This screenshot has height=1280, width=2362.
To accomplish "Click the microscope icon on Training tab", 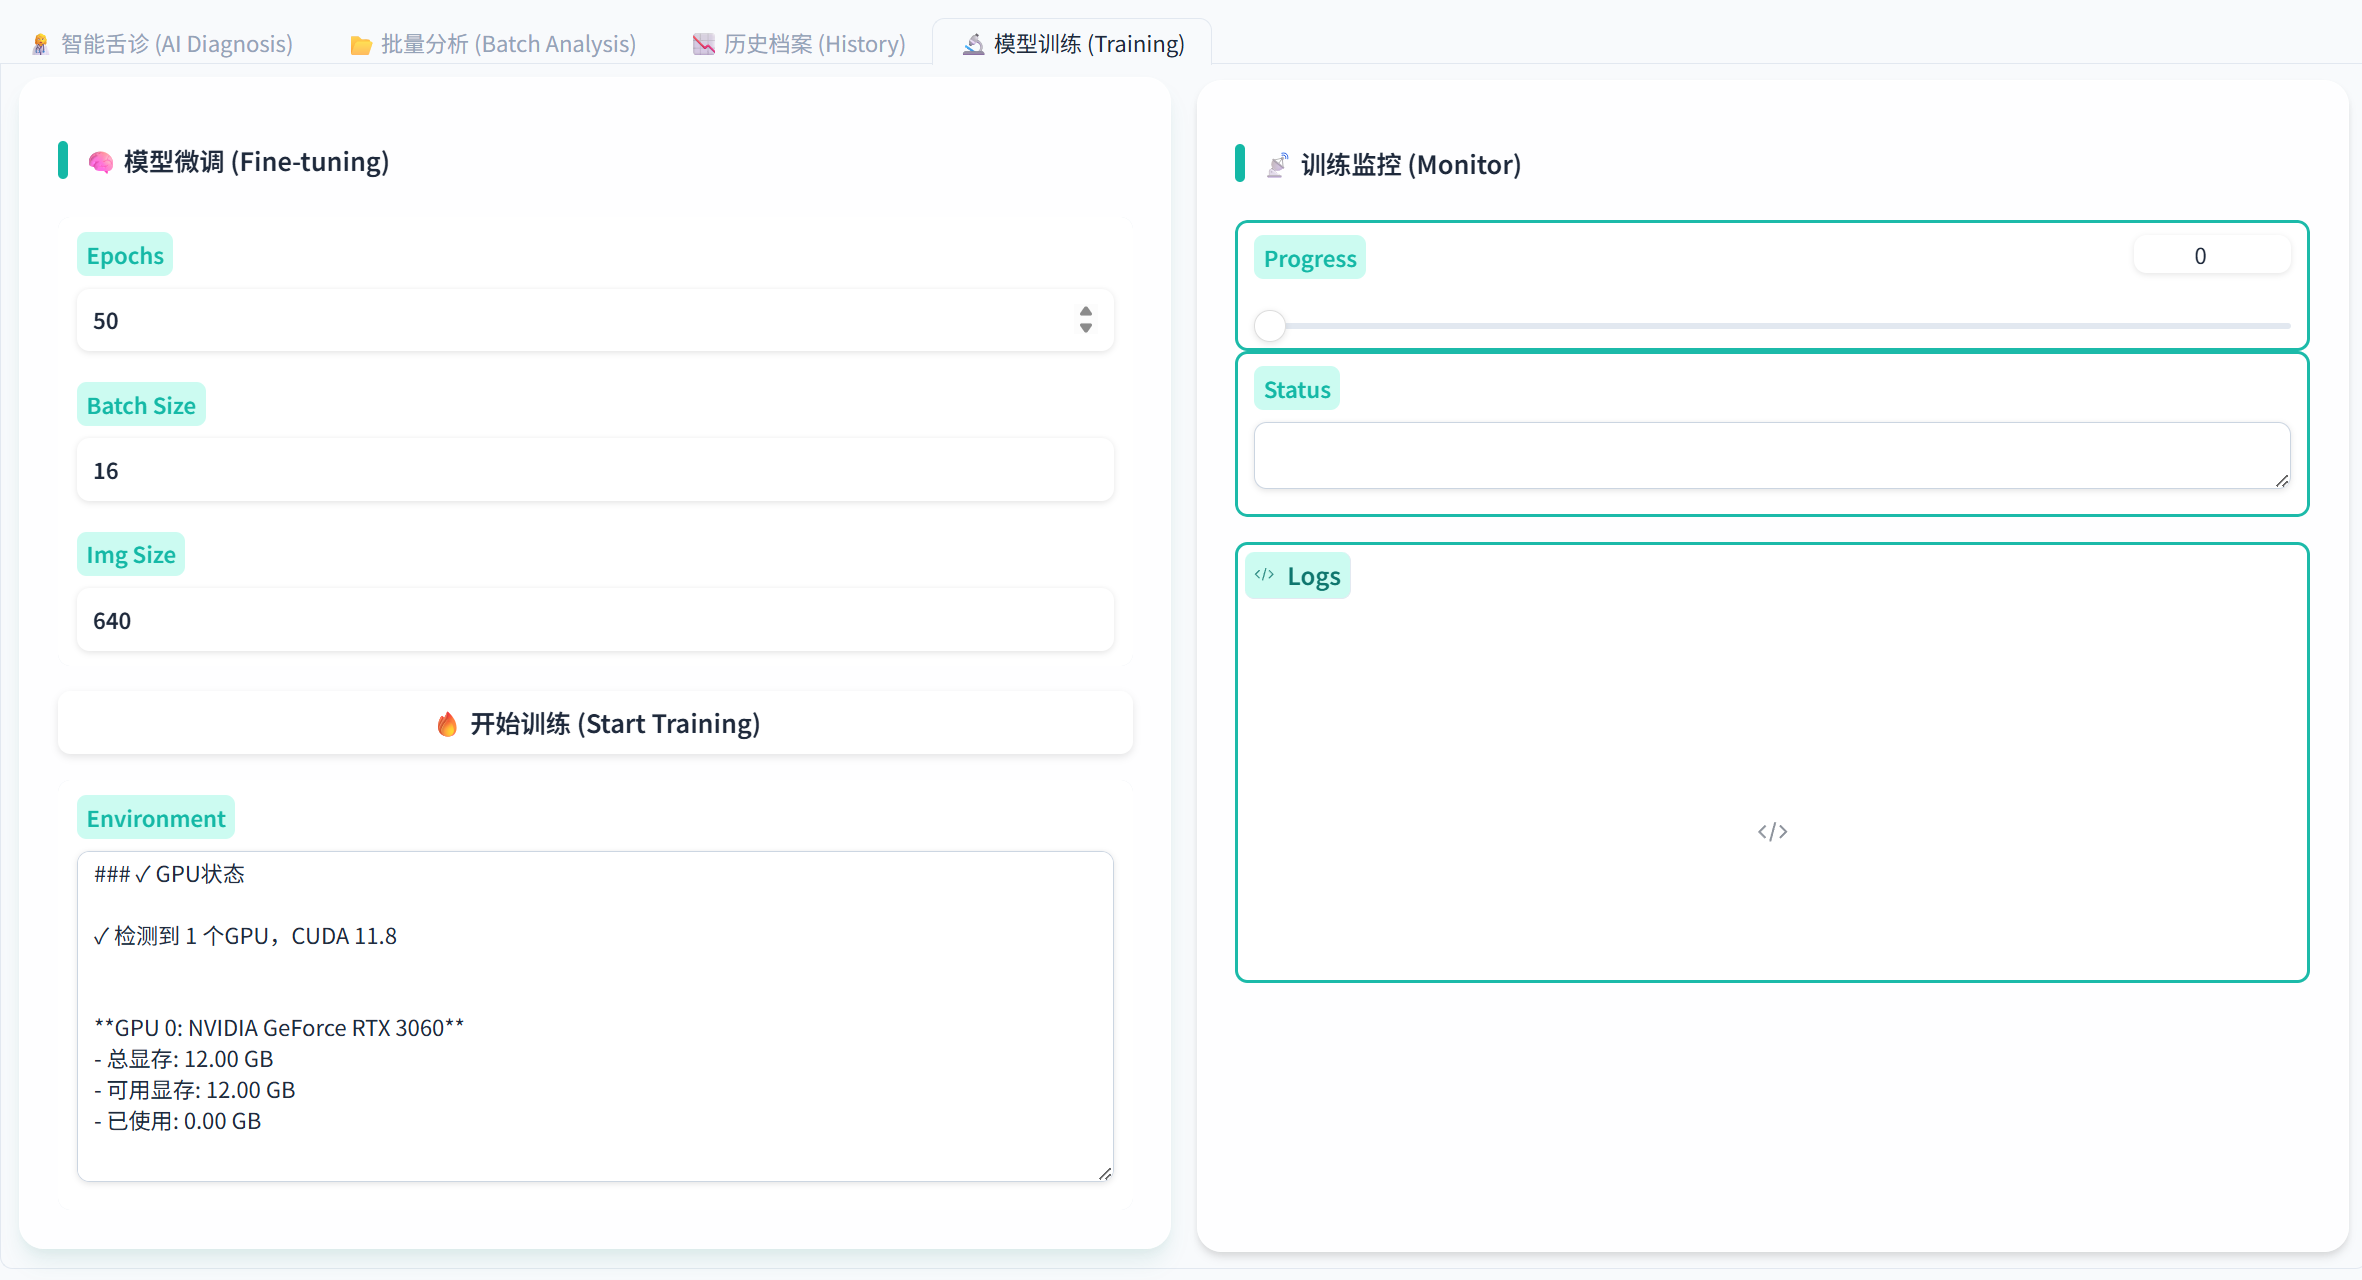I will pyautogui.click(x=973, y=44).
